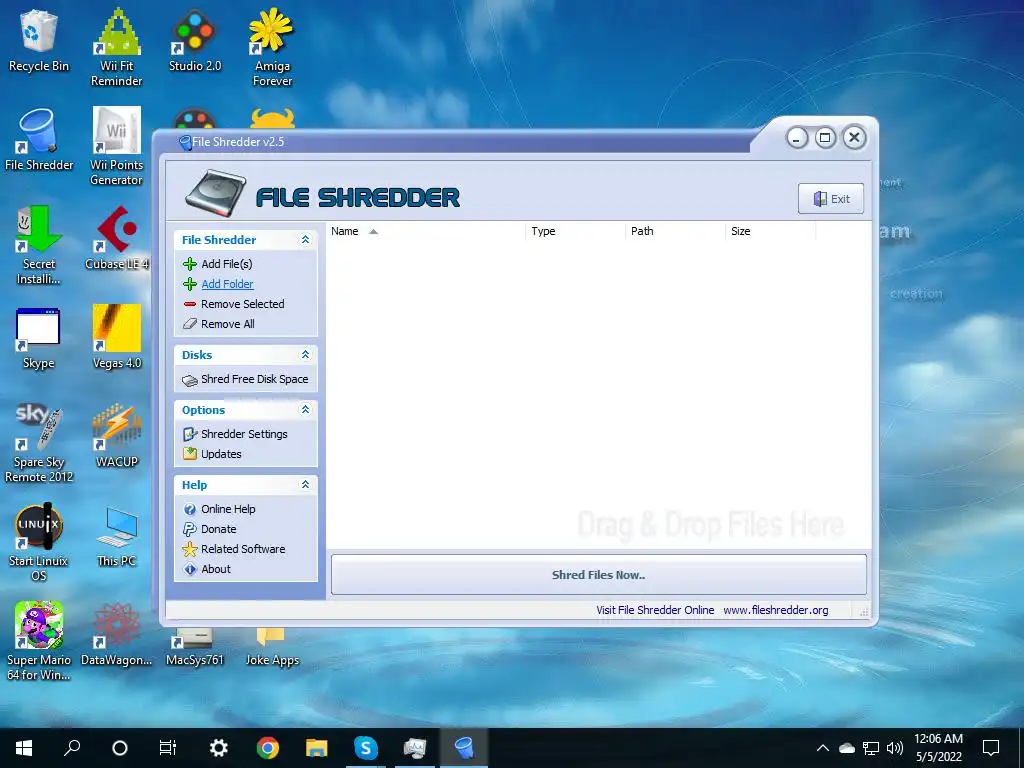The height and width of the screenshot is (768, 1024).
Task: Select the File Shredder desktop shortcut
Action: click(x=39, y=140)
